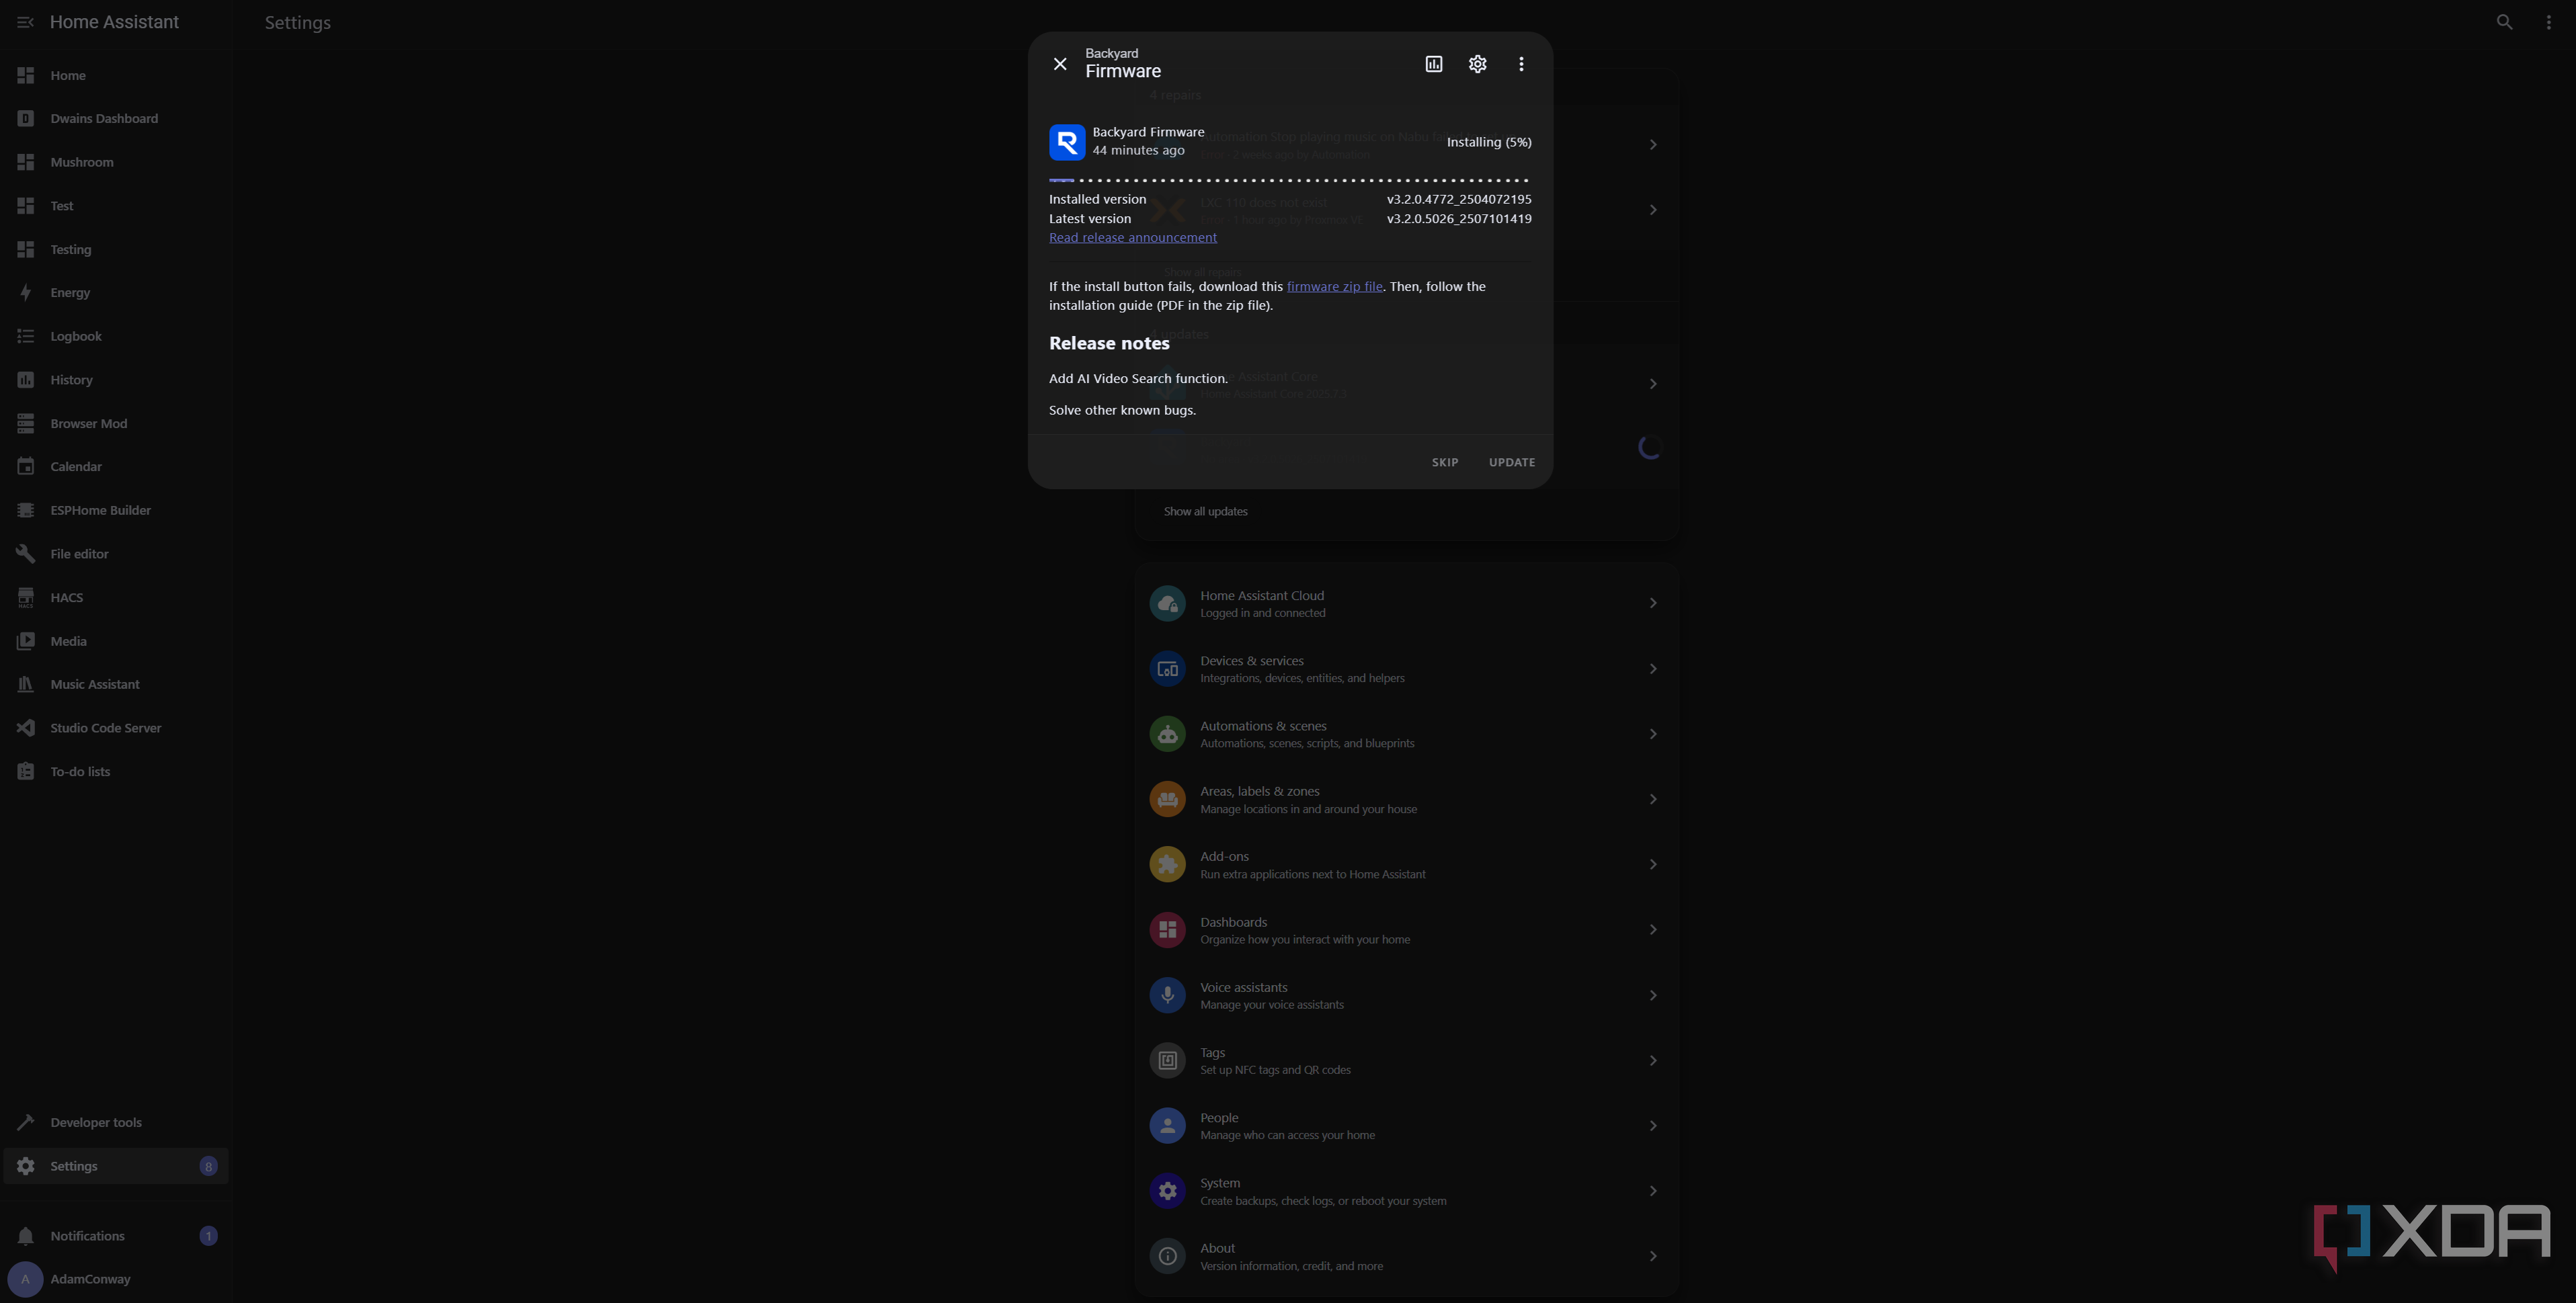Click the Calendar icon in sidebar
Screen dimensions: 2576x1303
[x=26, y=467]
